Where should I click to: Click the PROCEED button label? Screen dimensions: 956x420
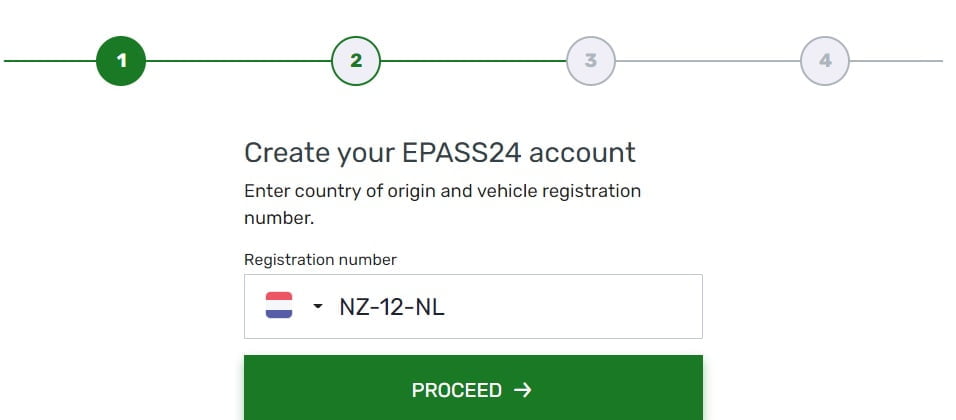click(457, 390)
